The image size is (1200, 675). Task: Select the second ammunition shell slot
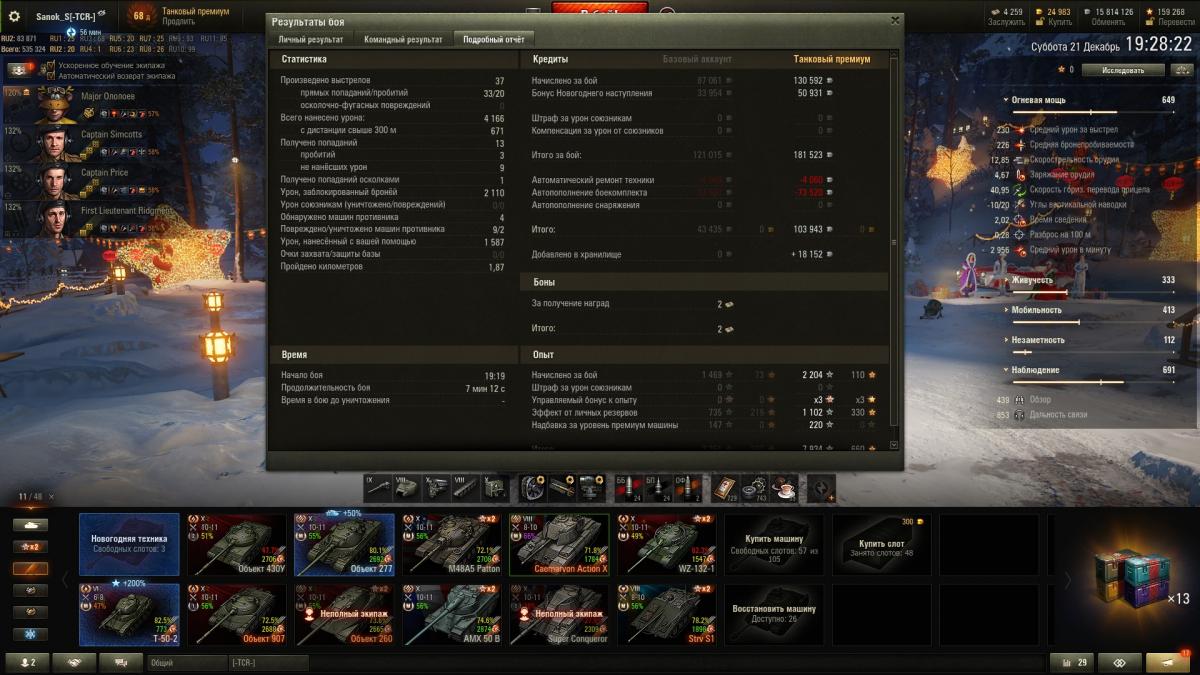(x=657, y=487)
